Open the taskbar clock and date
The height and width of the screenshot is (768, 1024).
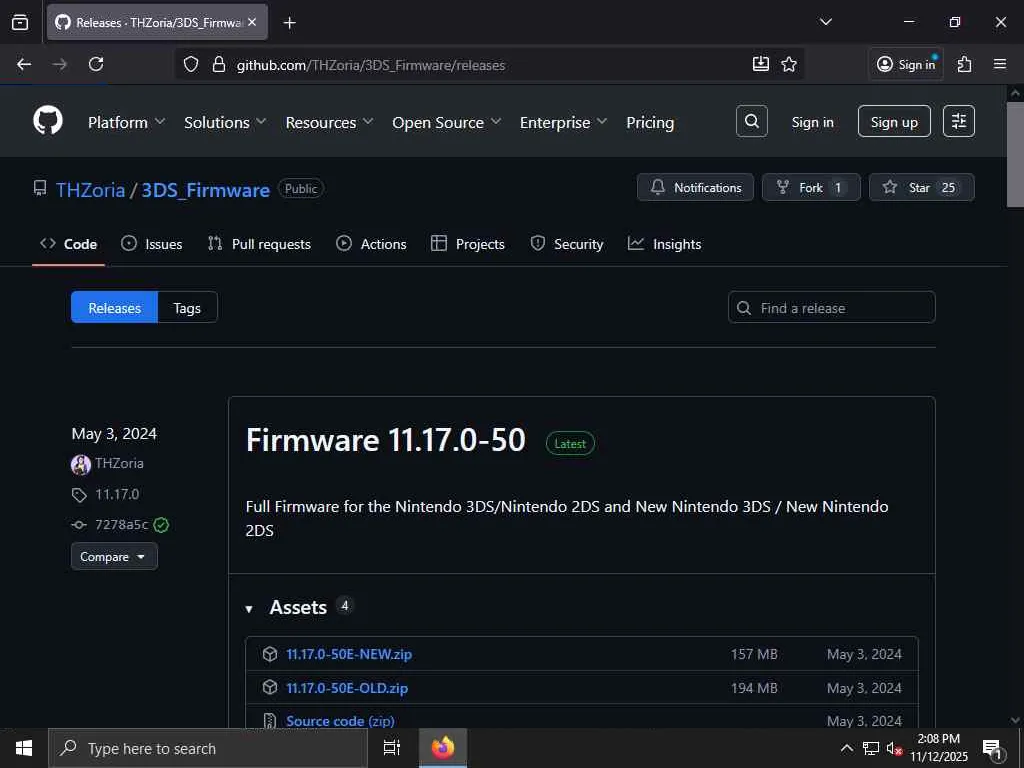pos(938,748)
